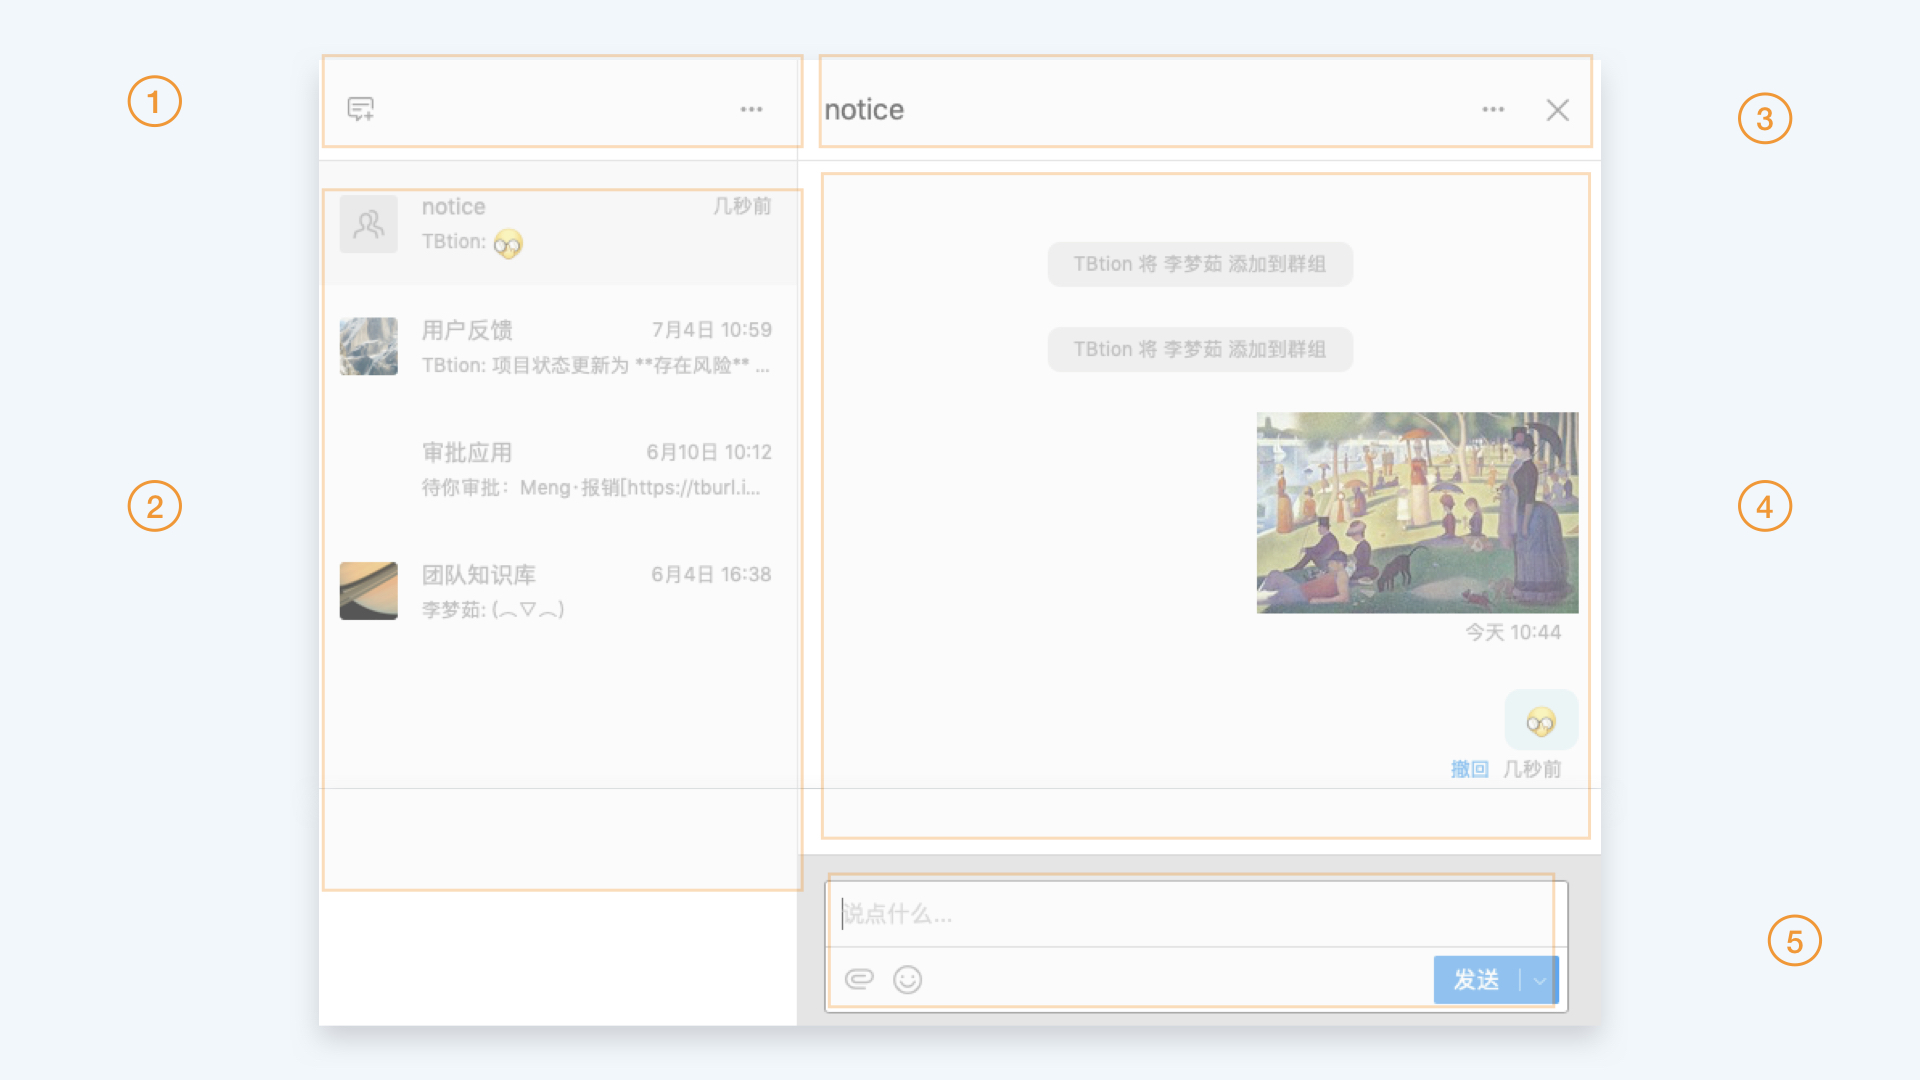Screen dimensions: 1920x1080
Task: Click the emoji in notice row preview
Action: click(x=508, y=243)
